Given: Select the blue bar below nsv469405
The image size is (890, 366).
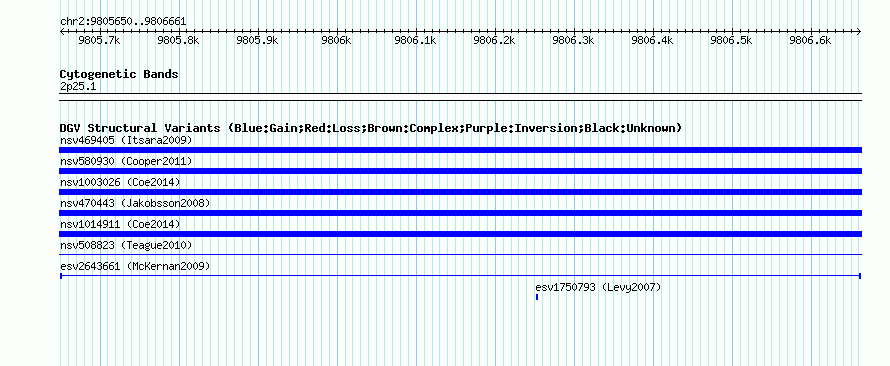Looking at the screenshot, I should tap(461, 150).
